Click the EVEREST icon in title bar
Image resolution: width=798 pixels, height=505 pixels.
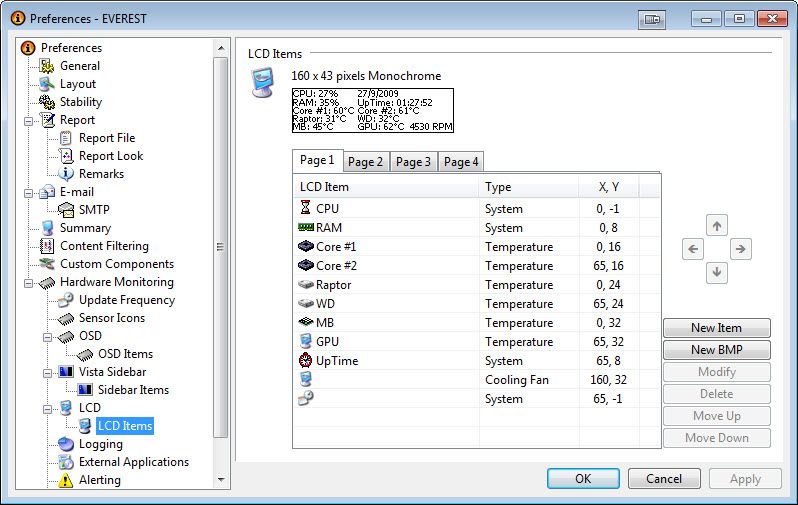coord(18,18)
